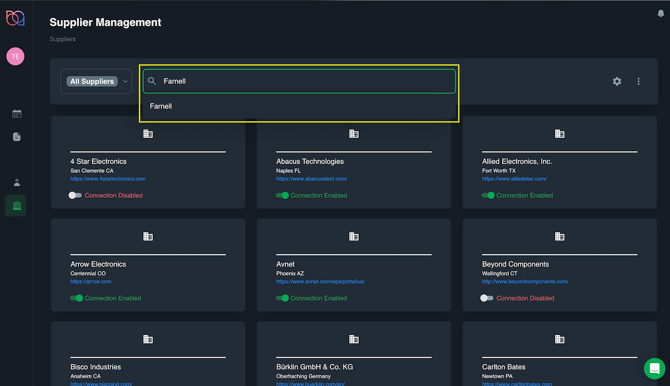This screenshot has height=386, width=670.
Task: Disable connection for Allied Electronics
Action: (488, 195)
